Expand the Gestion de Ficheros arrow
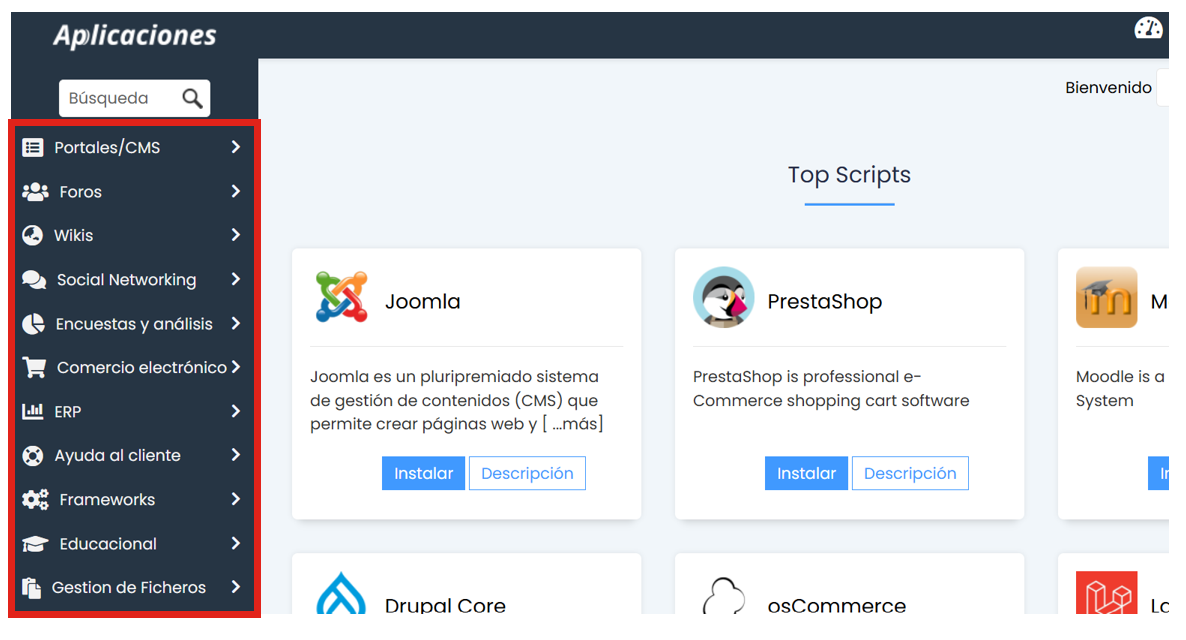Screen dimensions: 1186x640 [x=236, y=586]
